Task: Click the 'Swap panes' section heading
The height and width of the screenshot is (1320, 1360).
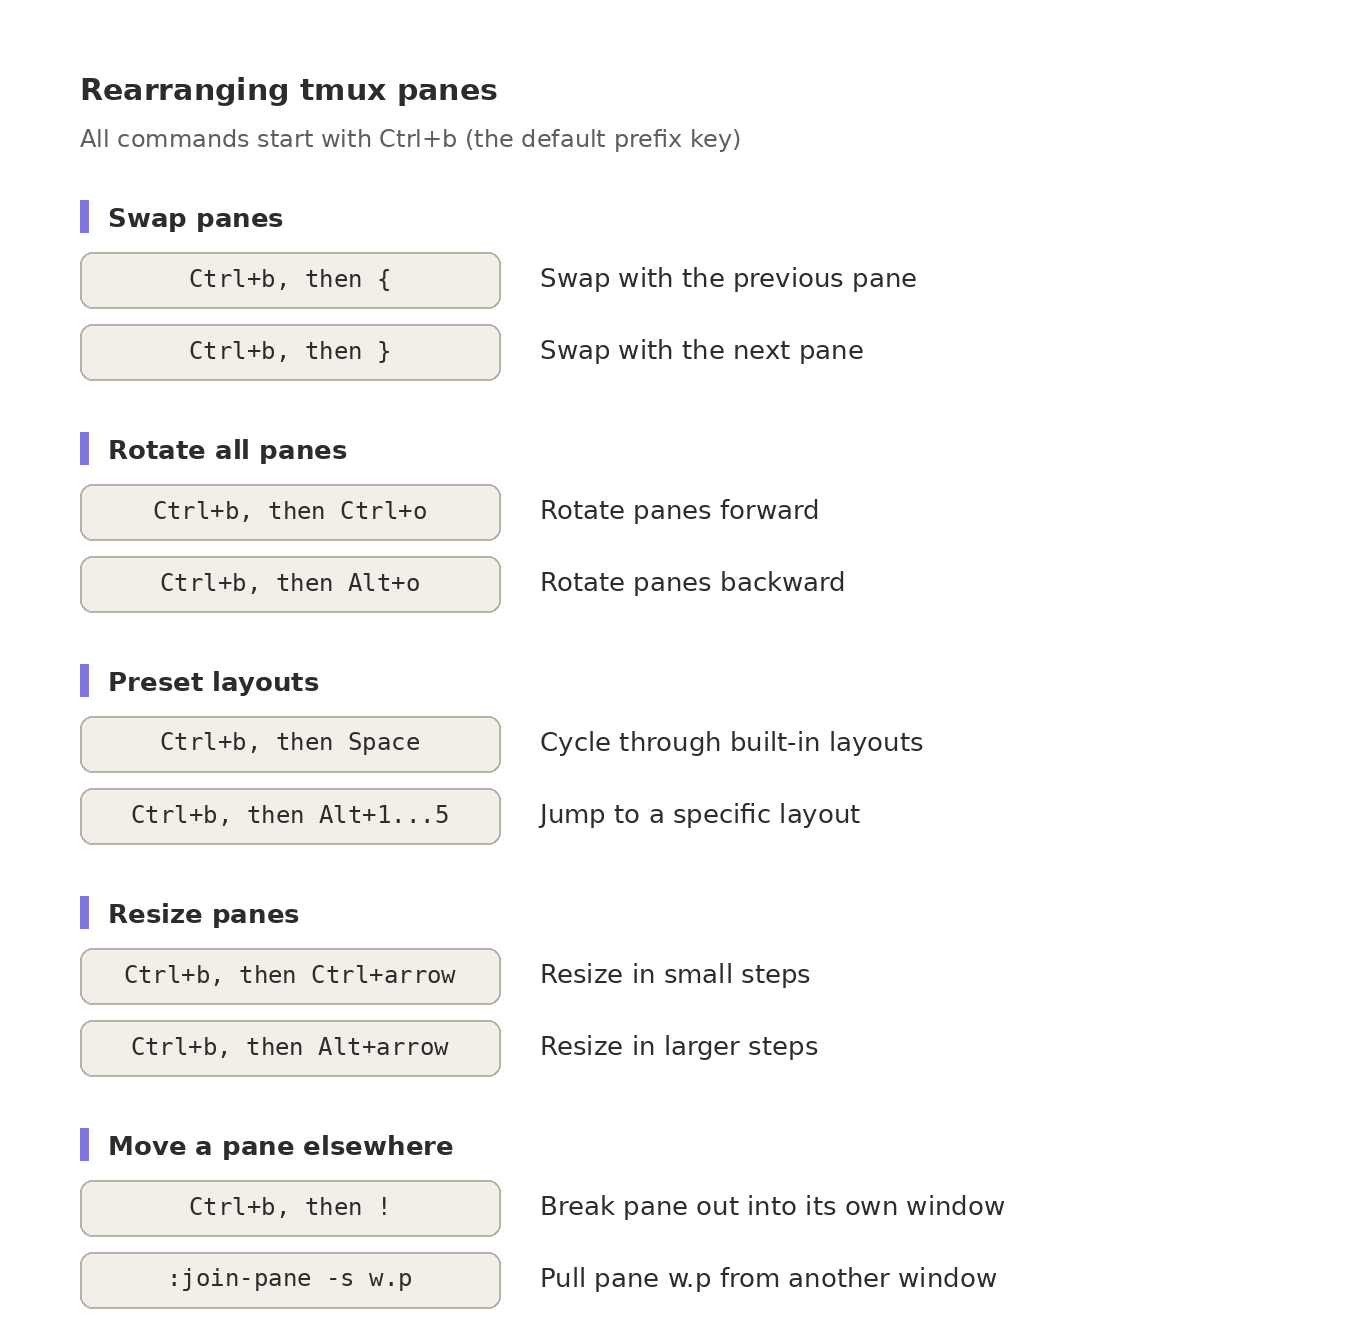Action: 196,218
